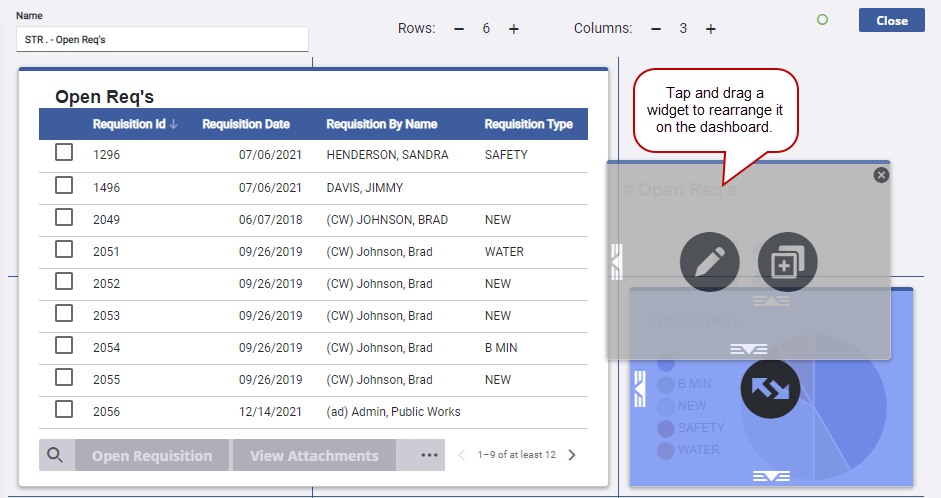The width and height of the screenshot is (941, 498).
Task: Click the left-edge resize handle on # Open Req's widget
Action: (616, 261)
